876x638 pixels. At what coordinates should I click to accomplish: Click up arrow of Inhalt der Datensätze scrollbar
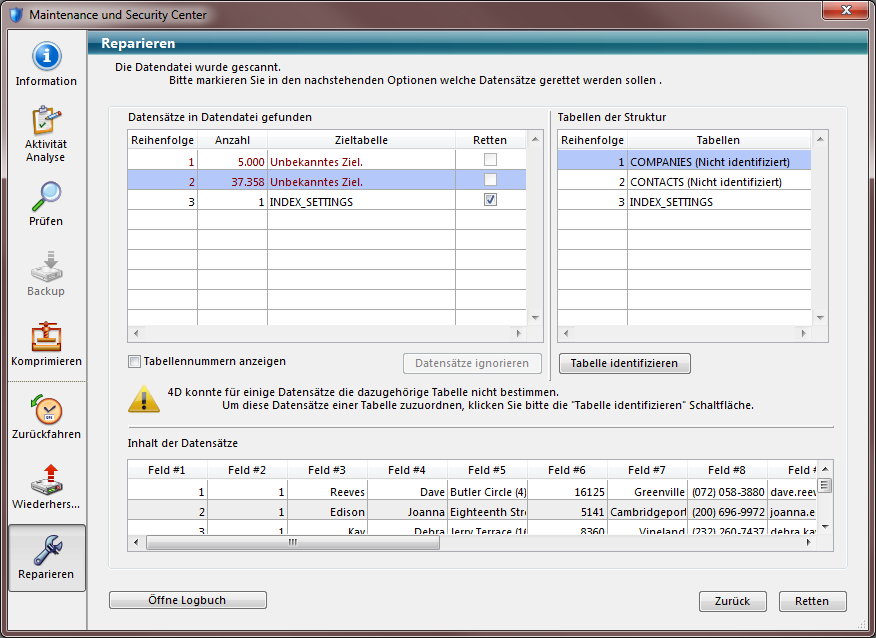(825, 470)
